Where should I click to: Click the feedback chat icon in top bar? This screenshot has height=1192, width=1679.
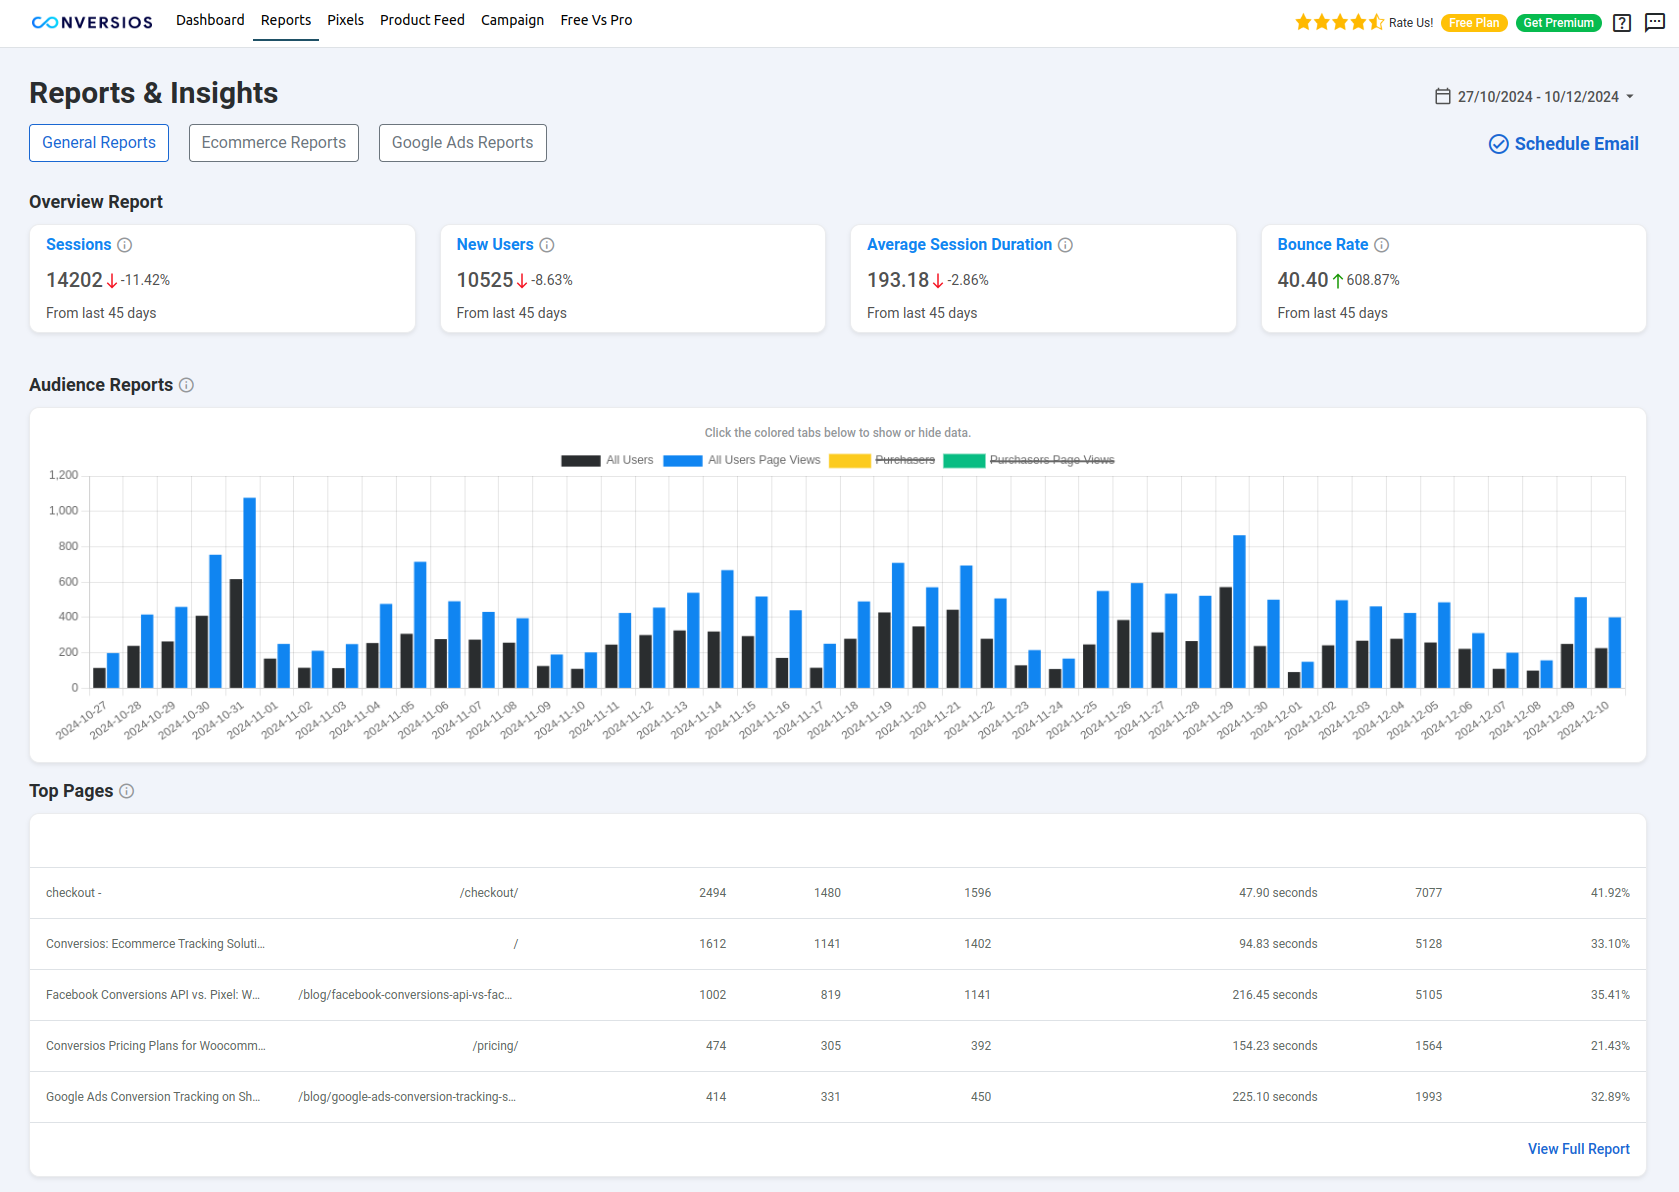tap(1655, 23)
